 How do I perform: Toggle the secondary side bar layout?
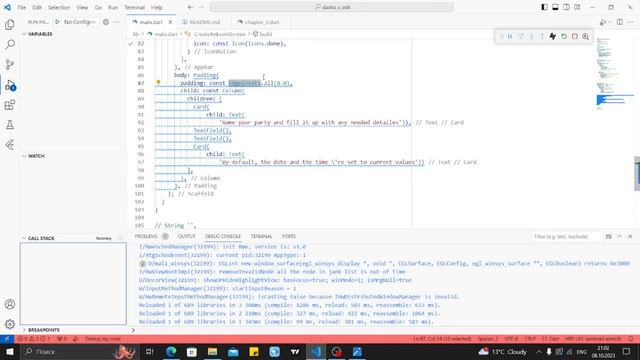point(566,7)
